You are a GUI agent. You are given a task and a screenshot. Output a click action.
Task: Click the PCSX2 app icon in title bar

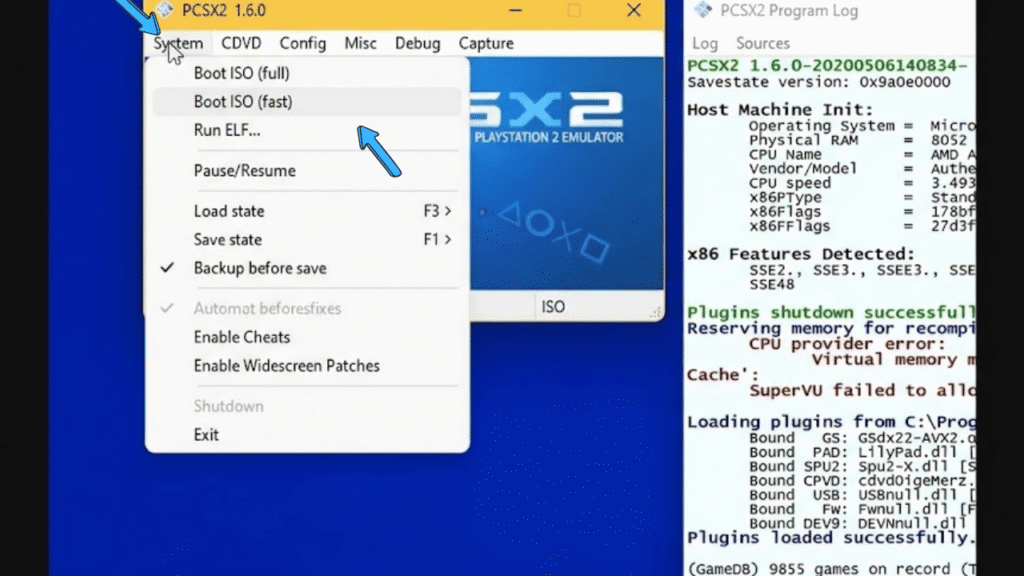[x=166, y=10]
